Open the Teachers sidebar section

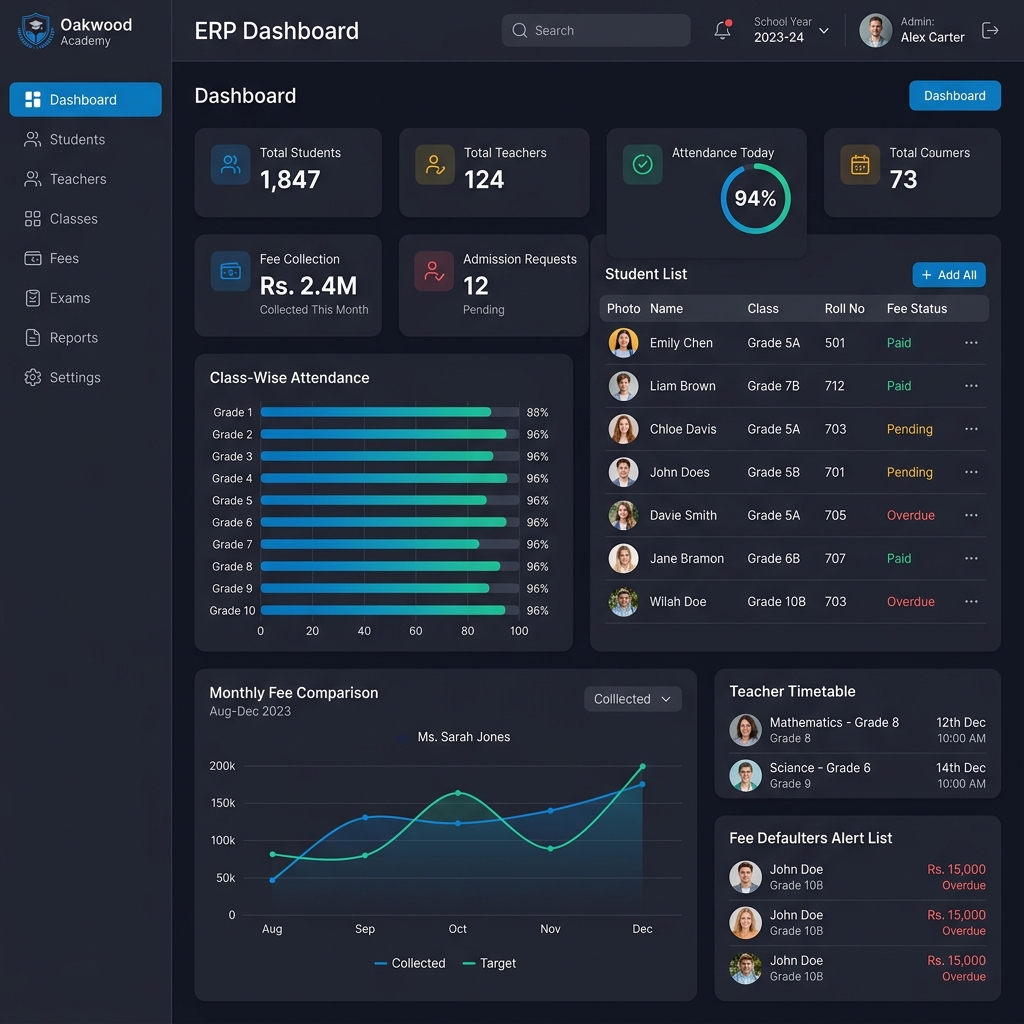point(86,179)
